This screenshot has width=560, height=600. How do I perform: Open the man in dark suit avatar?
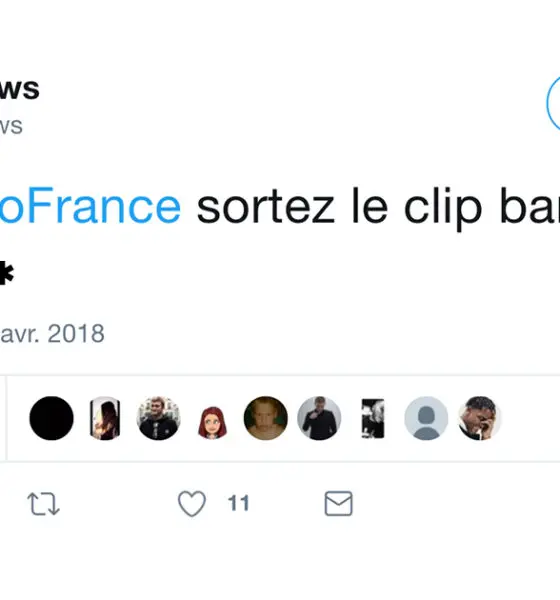click(319, 418)
